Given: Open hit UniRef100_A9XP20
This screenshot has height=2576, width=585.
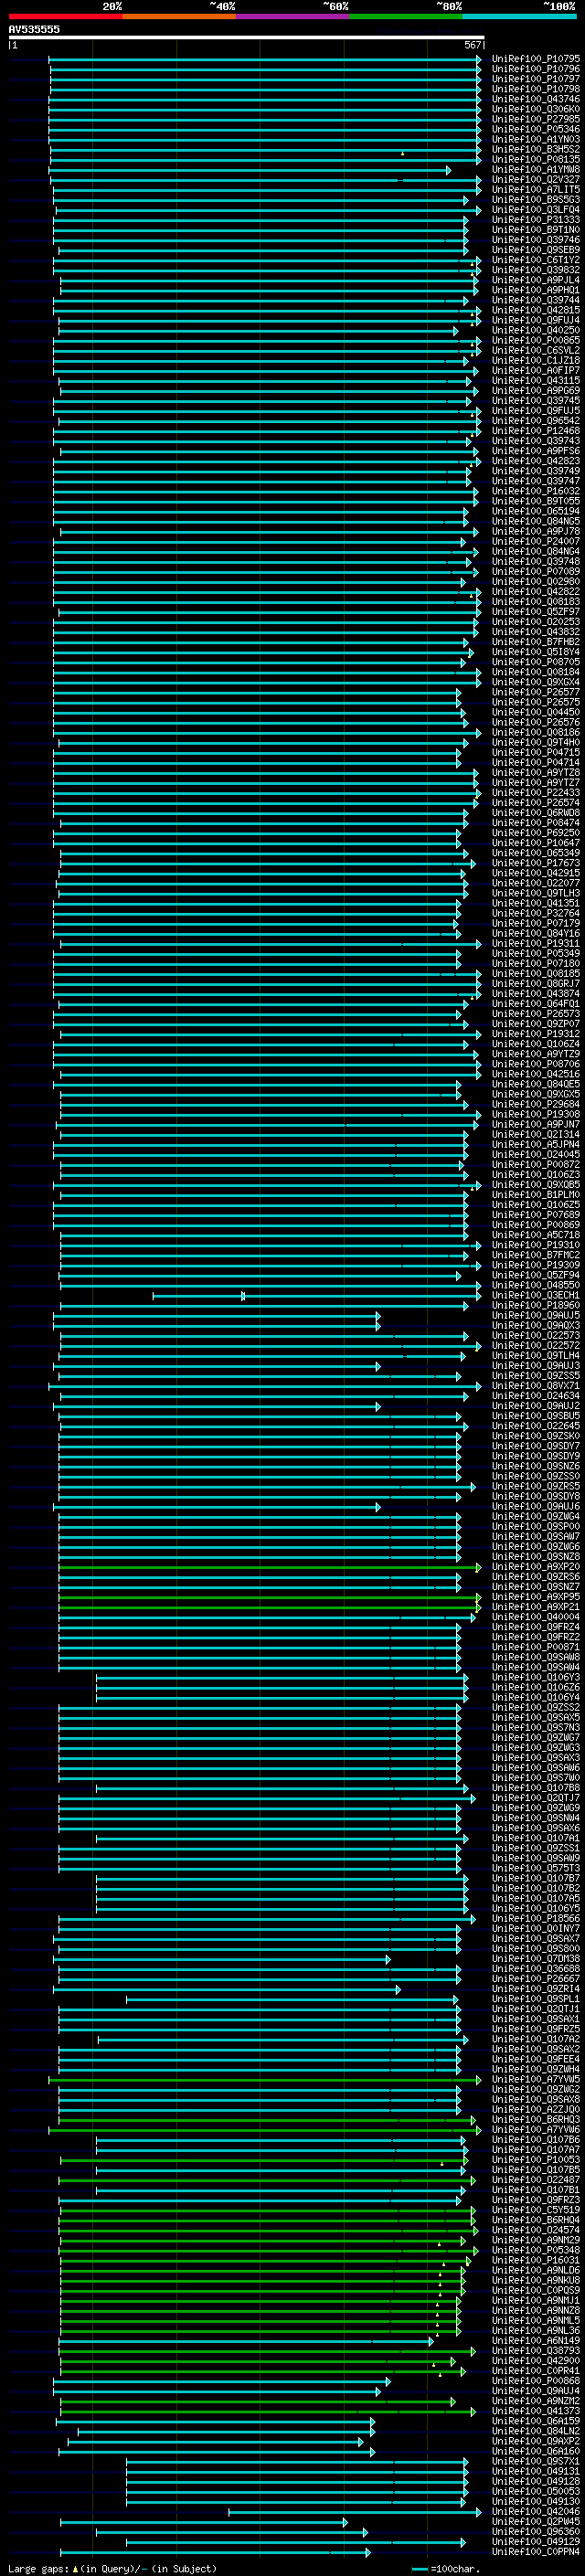Looking at the screenshot, I should (x=535, y=1567).
